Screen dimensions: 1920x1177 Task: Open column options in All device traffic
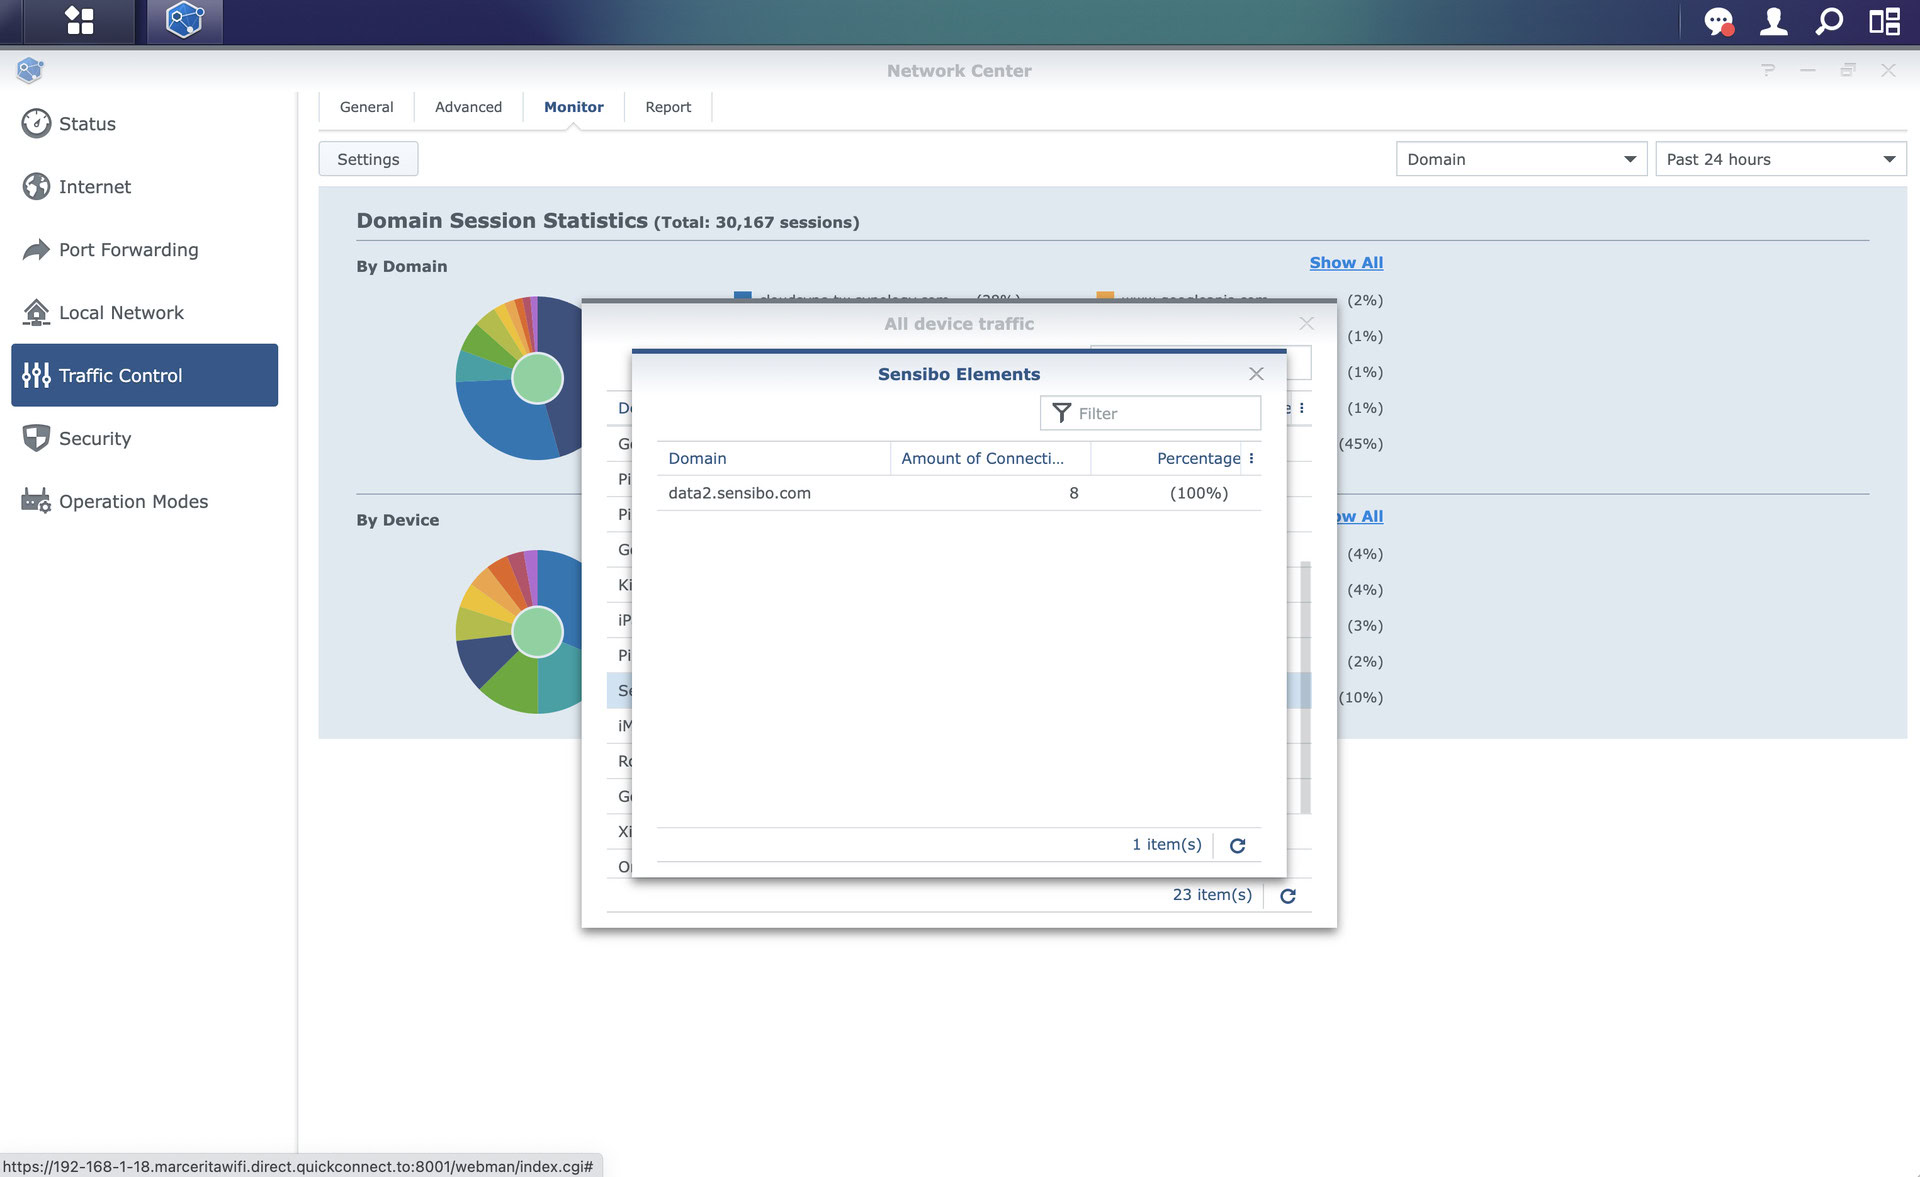(x=1301, y=408)
